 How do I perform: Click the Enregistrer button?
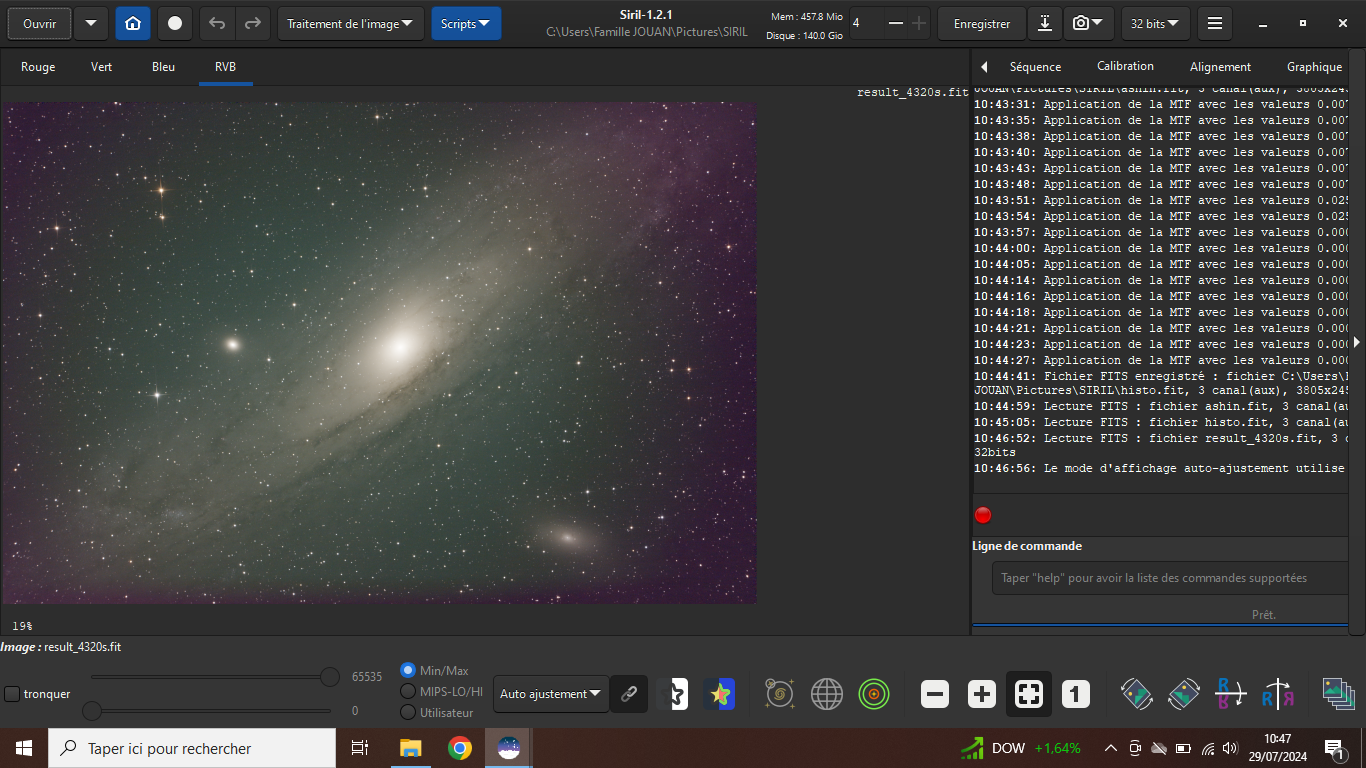click(982, 23)
